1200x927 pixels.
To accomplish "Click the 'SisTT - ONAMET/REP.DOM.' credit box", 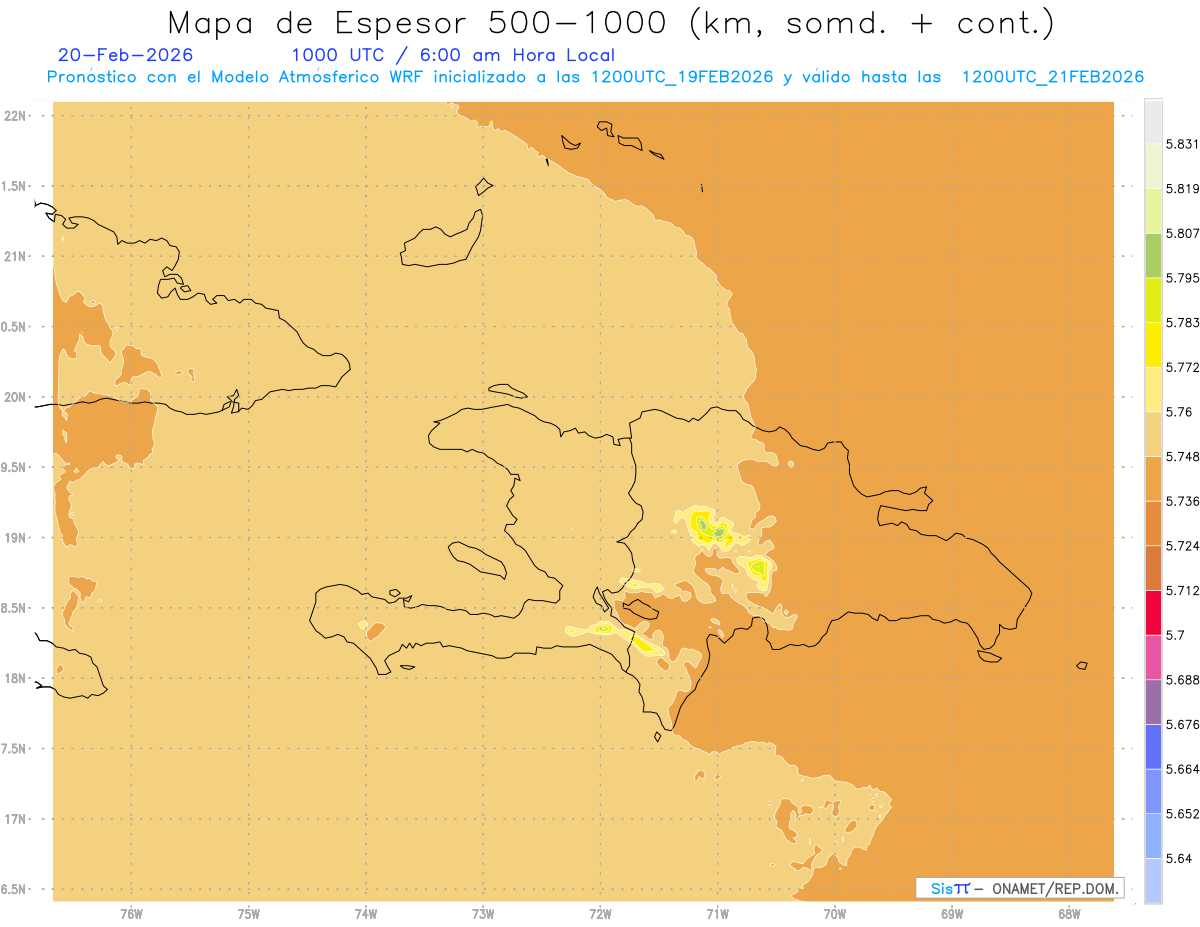I will 1020,888.
